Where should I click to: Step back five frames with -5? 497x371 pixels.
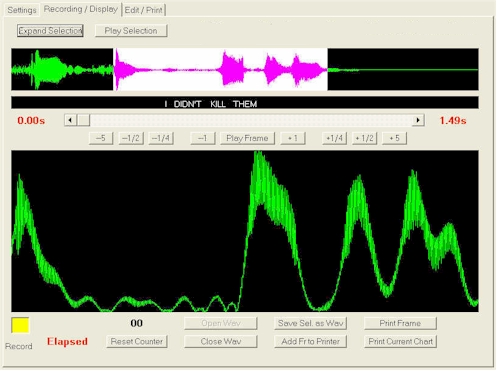[101, 138]
